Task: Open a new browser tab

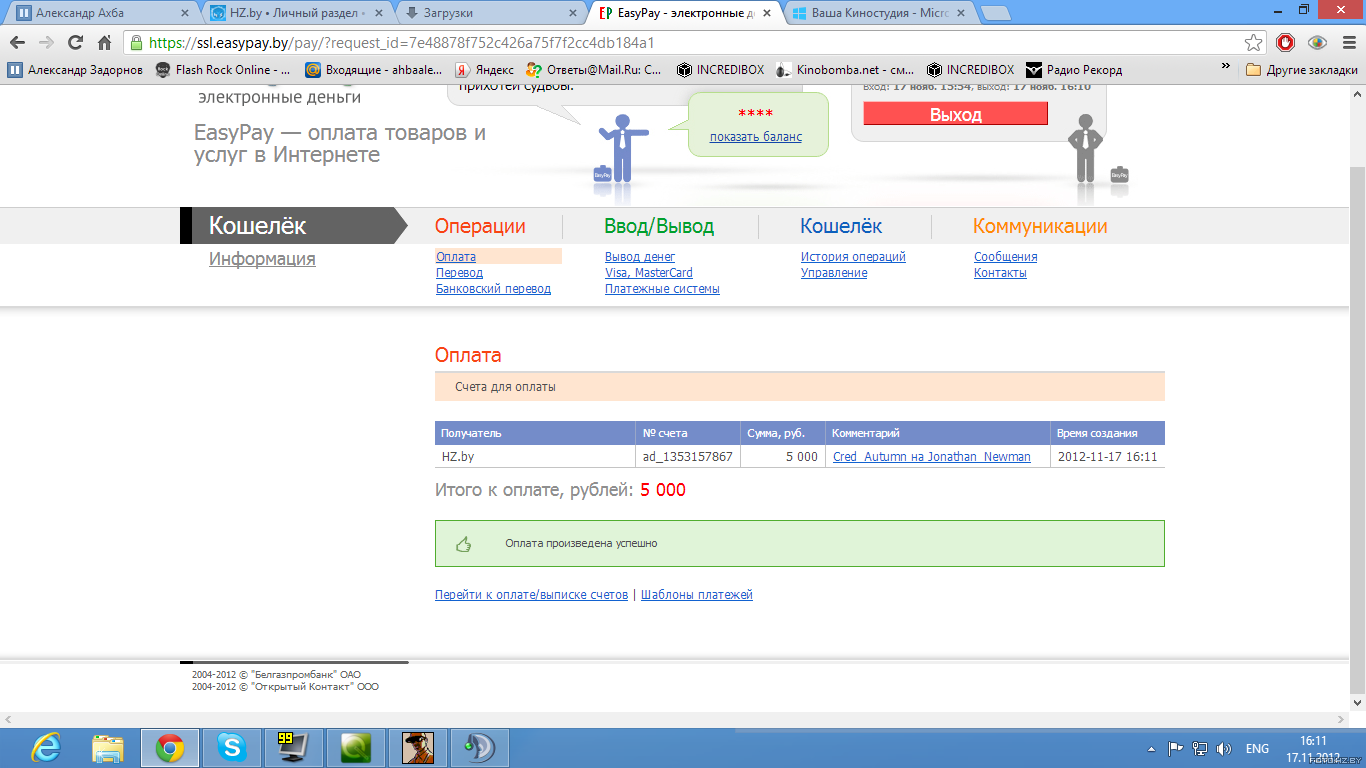Action: [995, 13]
